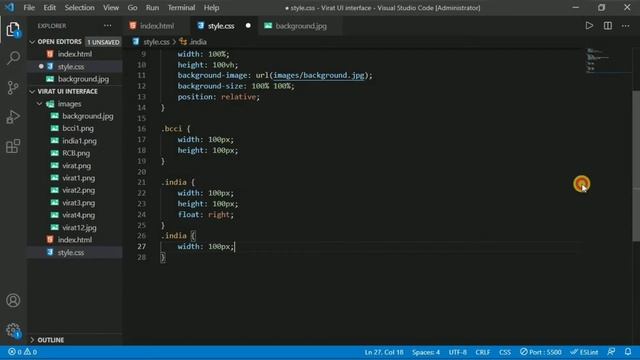
Task: Toggle Live Server on Port 5500
Action: click(540, 352)
